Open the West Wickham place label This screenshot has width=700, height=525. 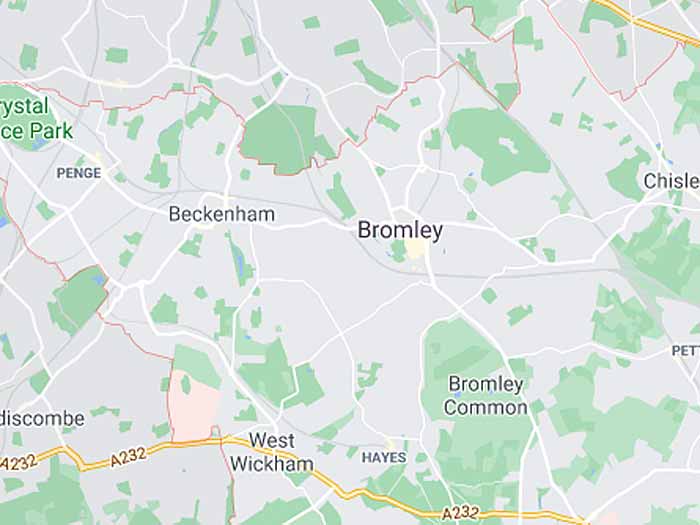click(272, 452)
